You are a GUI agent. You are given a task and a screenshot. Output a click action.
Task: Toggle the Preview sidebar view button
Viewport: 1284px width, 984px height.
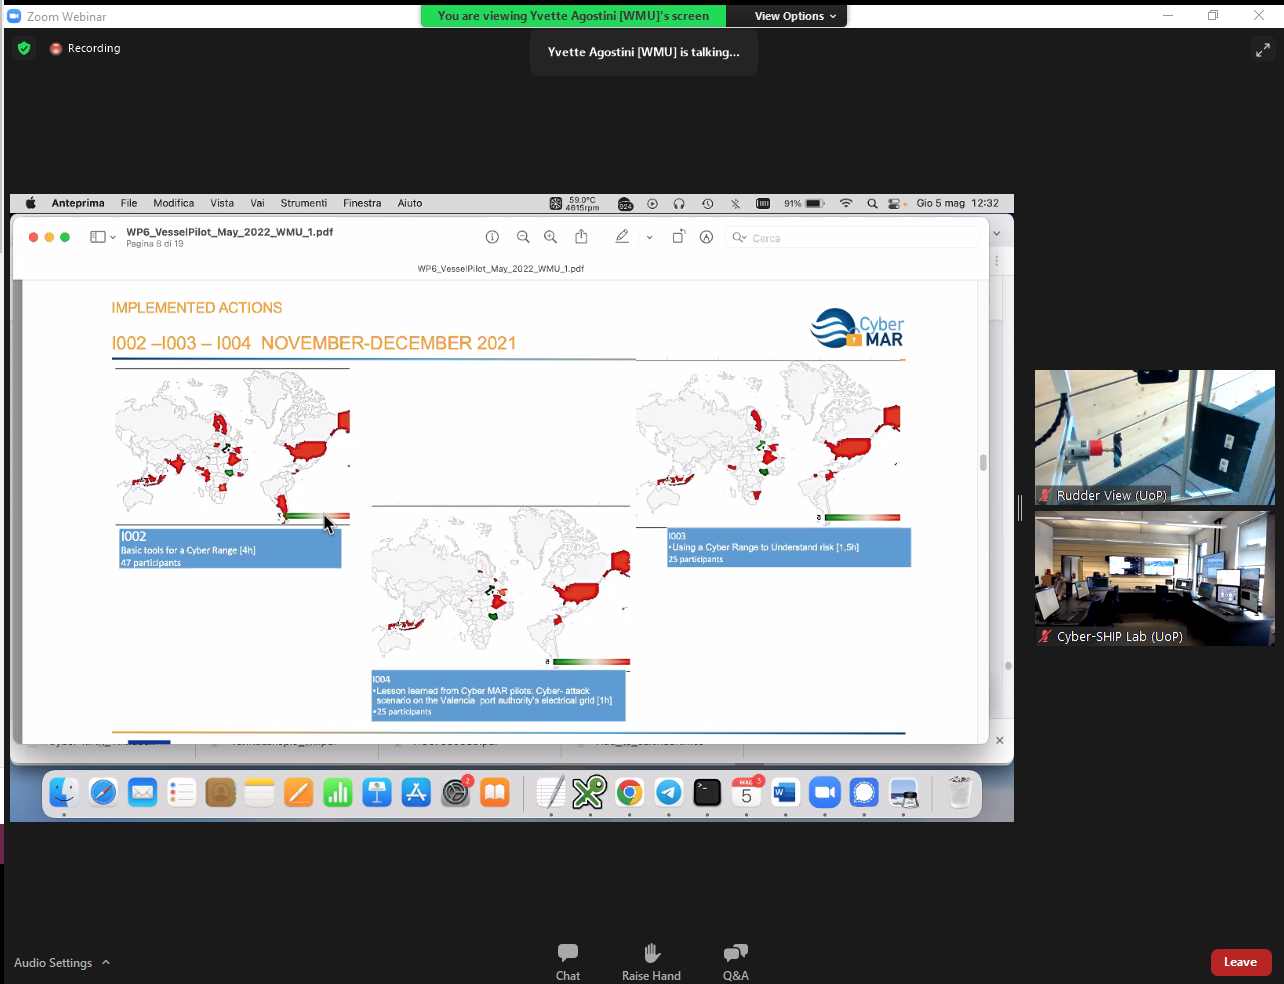98,237
